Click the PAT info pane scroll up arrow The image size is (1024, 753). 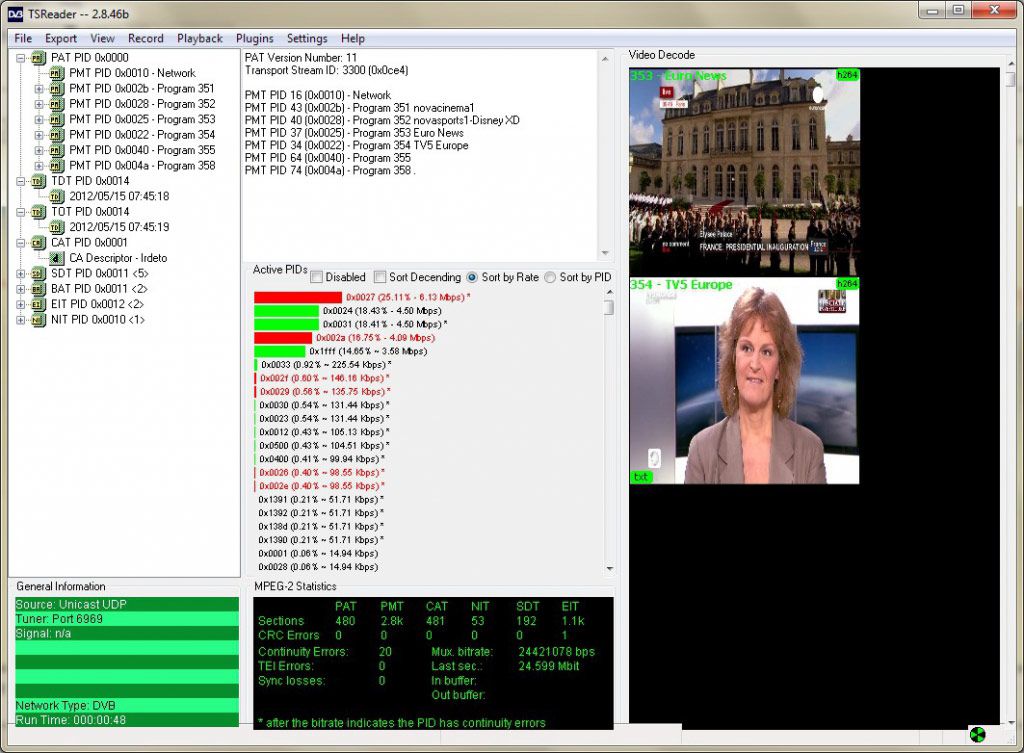605,59
